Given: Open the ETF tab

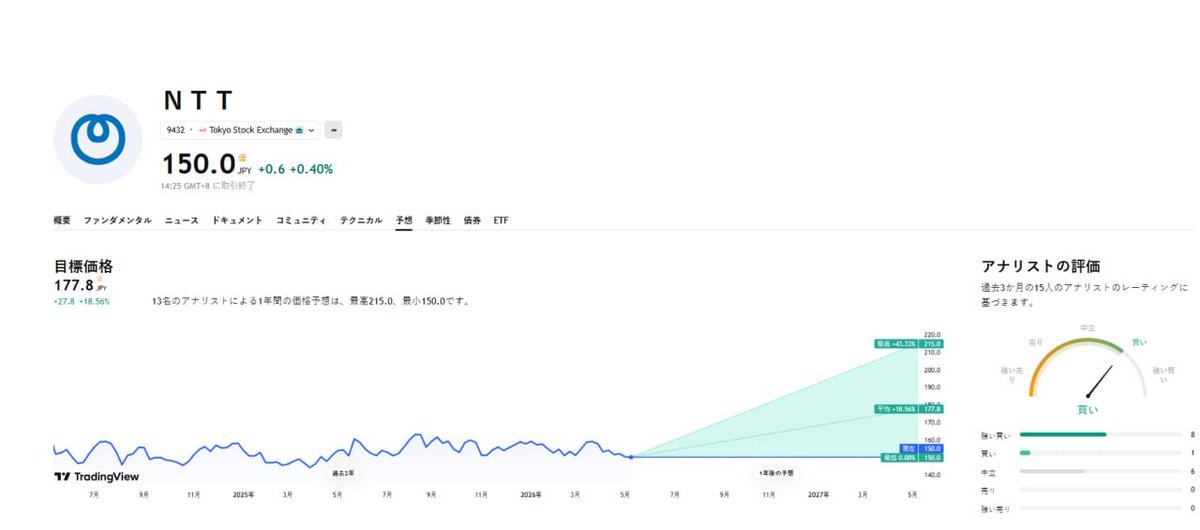Looking at the screenshot, I should (501, 220).
